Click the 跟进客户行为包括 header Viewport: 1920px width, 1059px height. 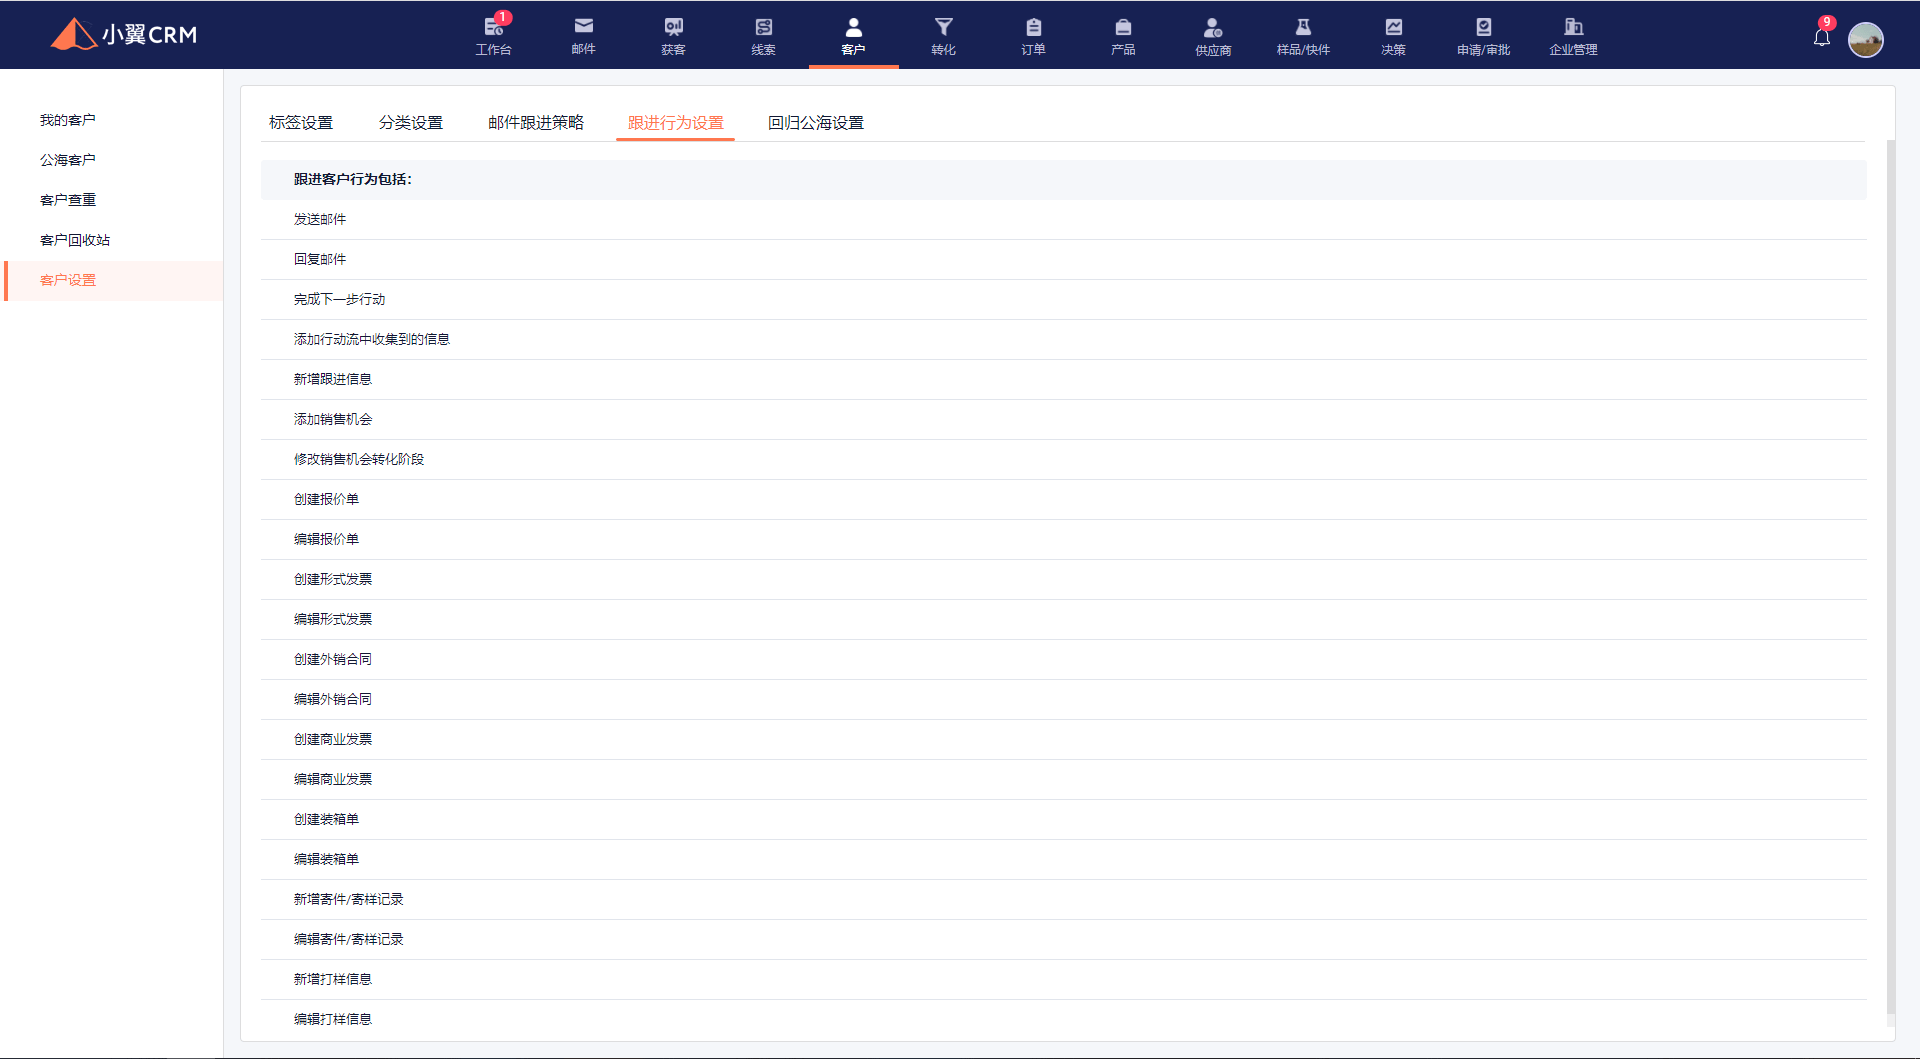[1064, 179]
